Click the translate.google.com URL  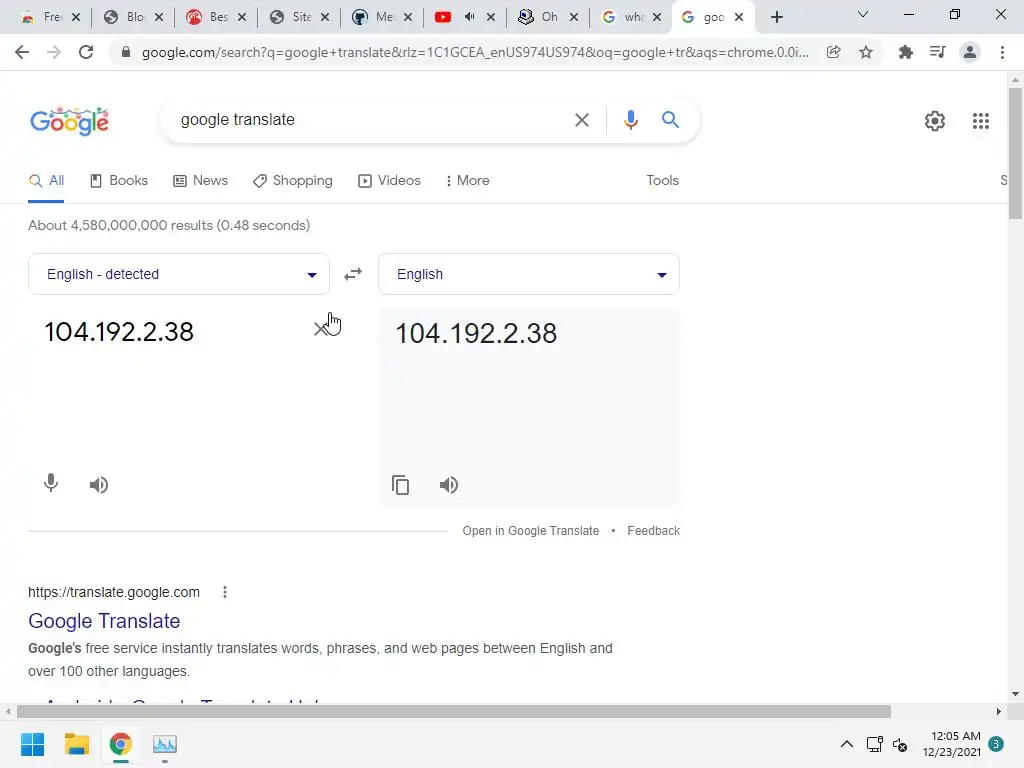click(114, 592)
